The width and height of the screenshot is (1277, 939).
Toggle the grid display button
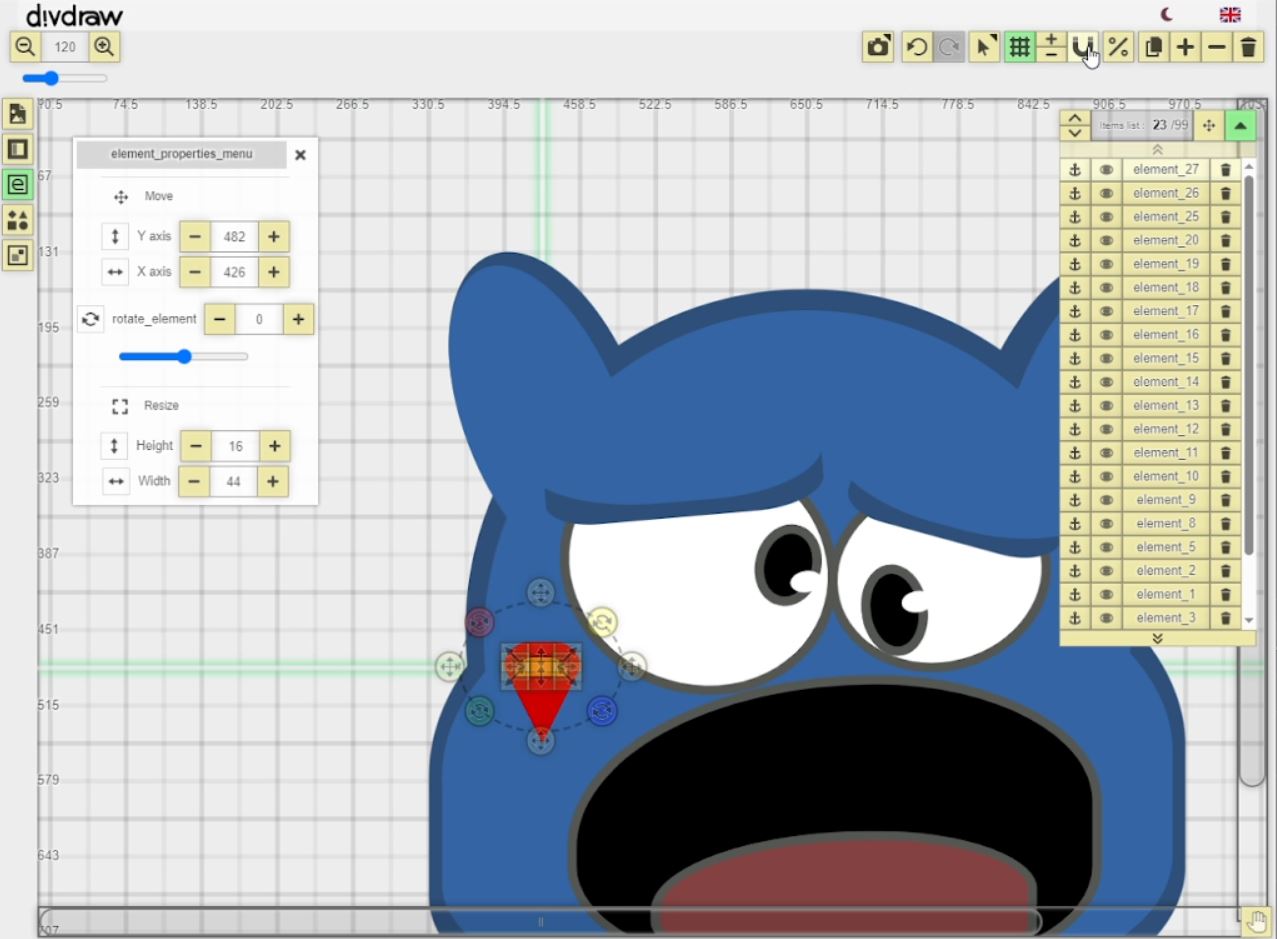[1019, 47]
